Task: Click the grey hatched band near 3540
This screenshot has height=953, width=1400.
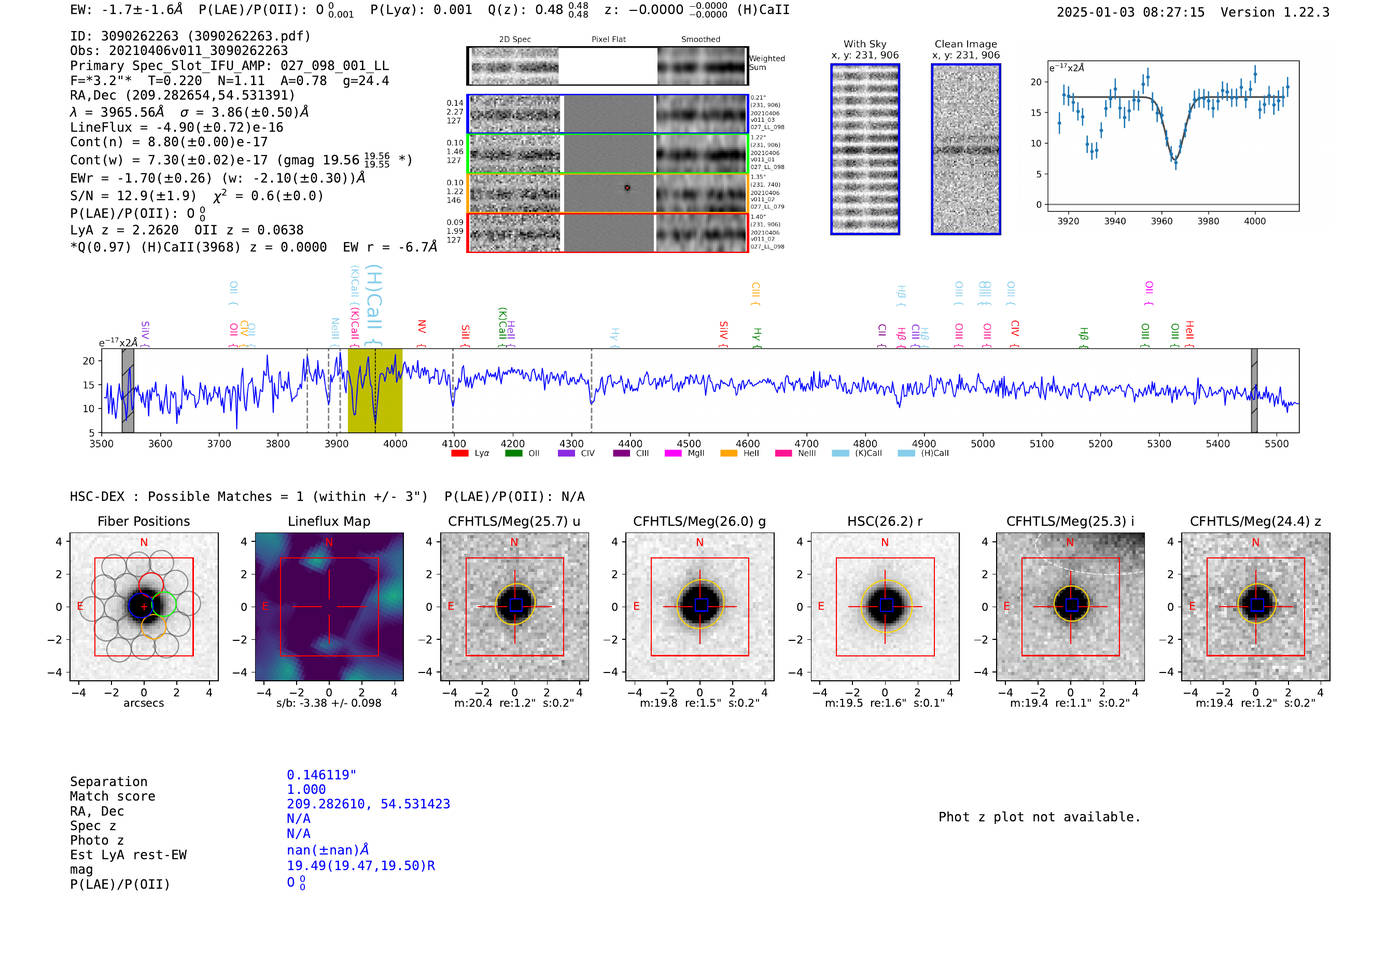Action: 128,391
